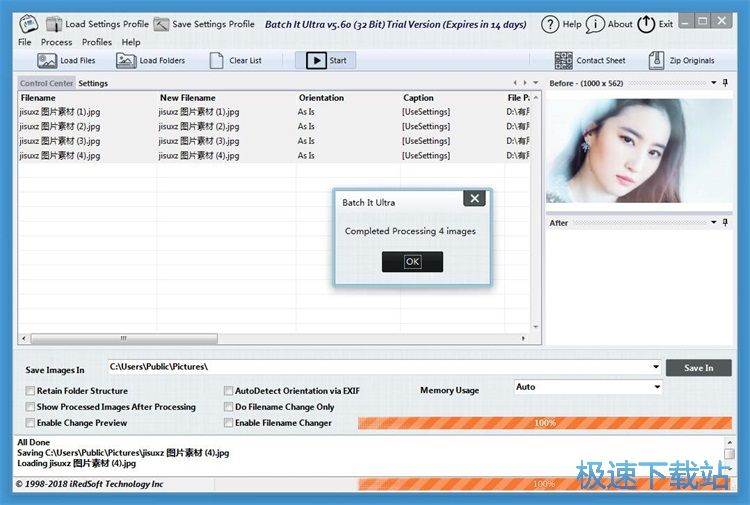This screenshot has width=750, height=505.
Task: Click the file list scroll right arrow
Action: 523,338
